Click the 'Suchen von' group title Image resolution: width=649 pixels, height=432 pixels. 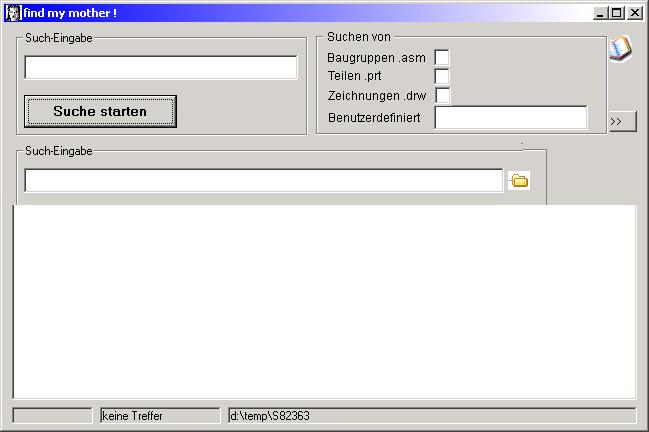[358, 37]
